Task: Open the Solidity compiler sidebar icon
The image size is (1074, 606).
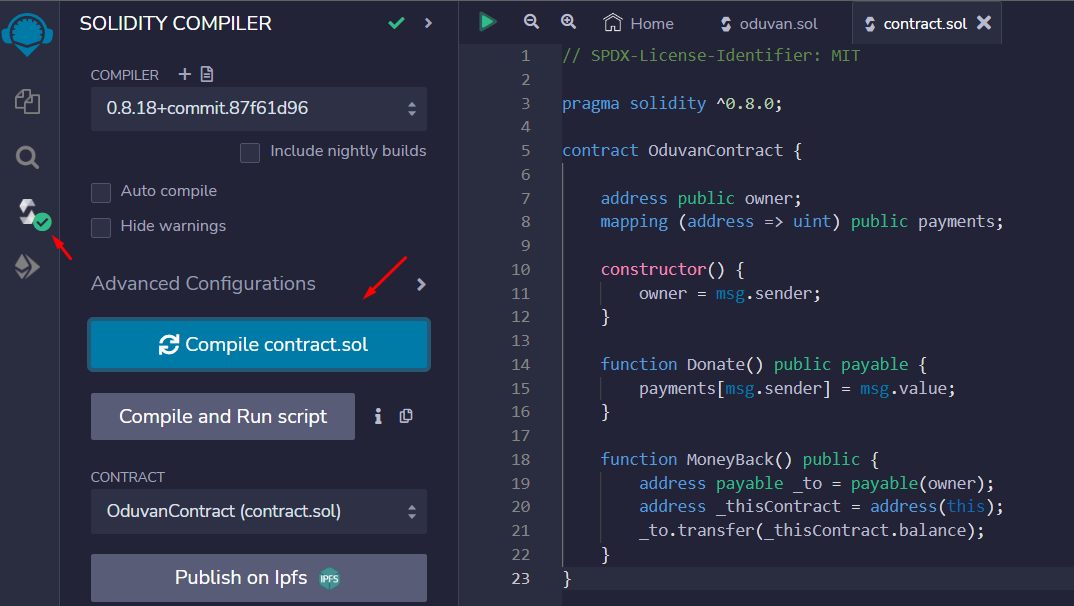Action: (27, 211)
